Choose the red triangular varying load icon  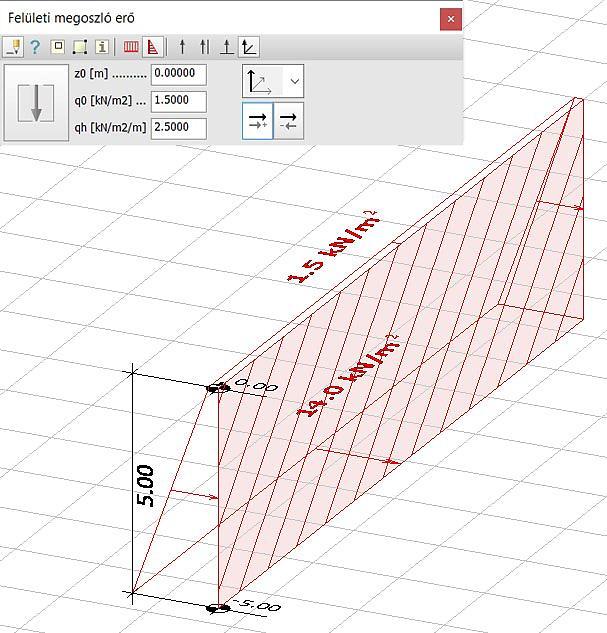153,47
